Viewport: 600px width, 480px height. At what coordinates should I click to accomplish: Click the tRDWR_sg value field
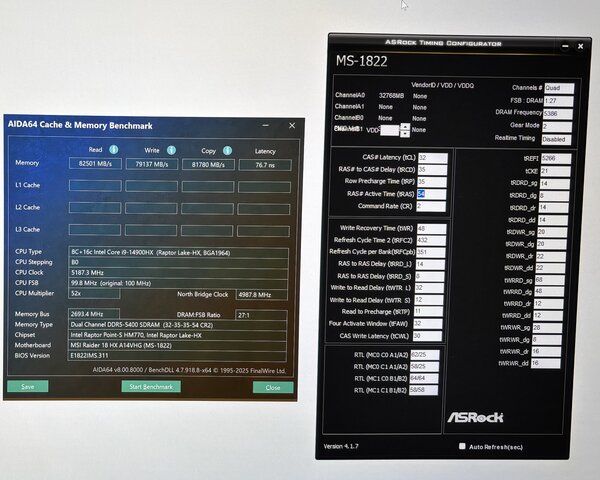552,232
